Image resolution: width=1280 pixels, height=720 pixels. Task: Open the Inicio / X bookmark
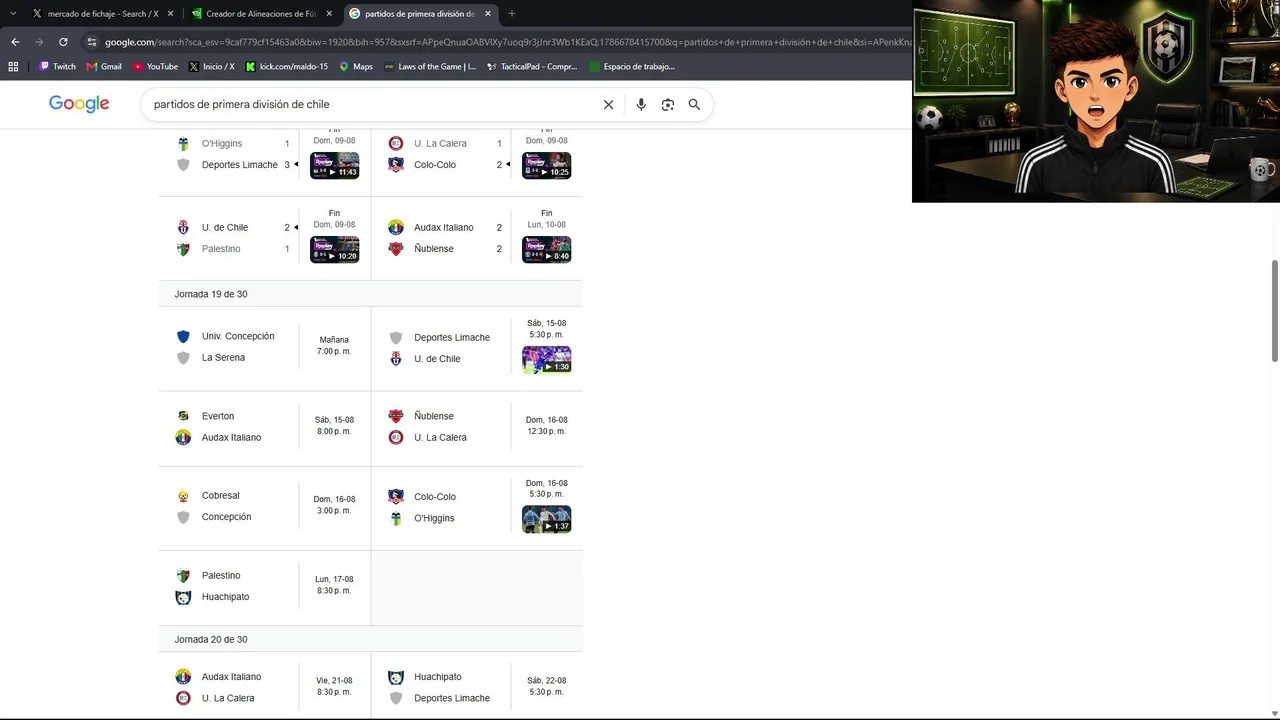tap(212, 67)
